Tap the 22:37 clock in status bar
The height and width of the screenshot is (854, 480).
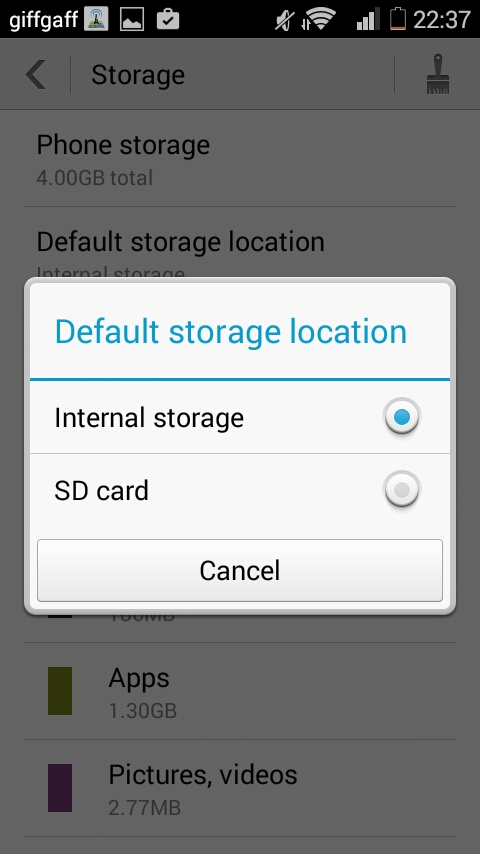(441, 20)
